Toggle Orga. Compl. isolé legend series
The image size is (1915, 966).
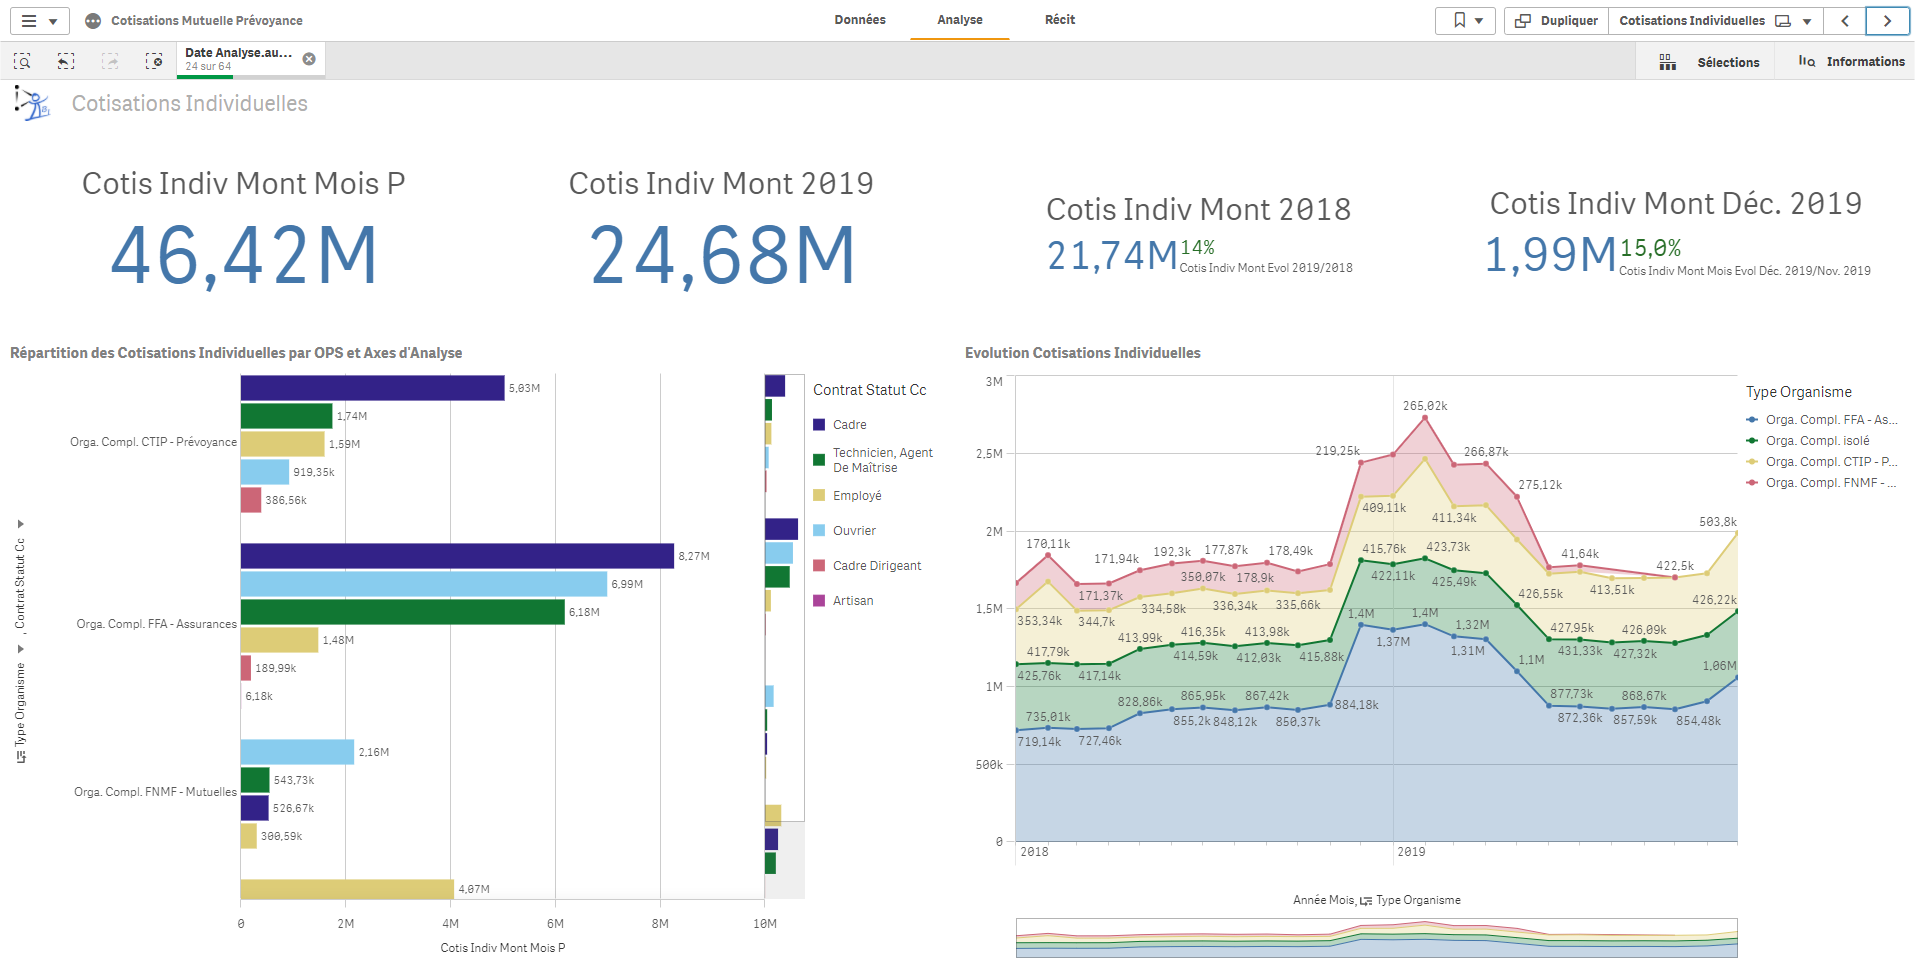(x=1816, y=441)
